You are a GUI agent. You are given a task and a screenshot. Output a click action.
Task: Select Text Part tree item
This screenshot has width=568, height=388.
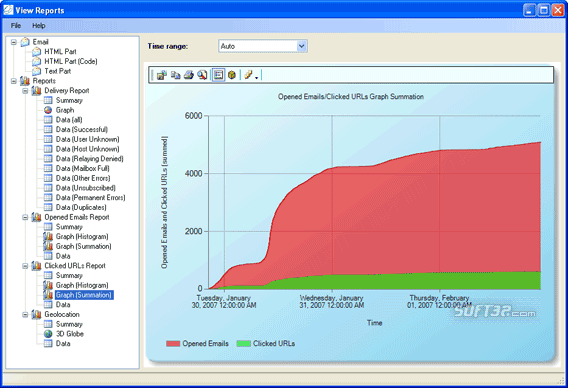click(58, 71)
